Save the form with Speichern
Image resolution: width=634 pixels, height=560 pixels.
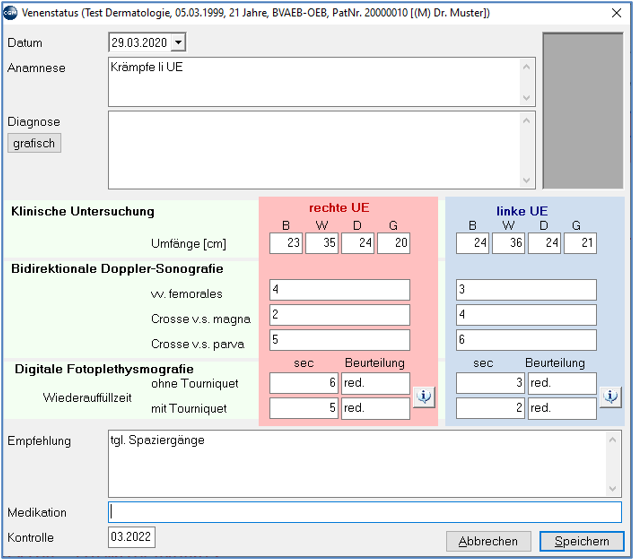click(x=581, y=541)
